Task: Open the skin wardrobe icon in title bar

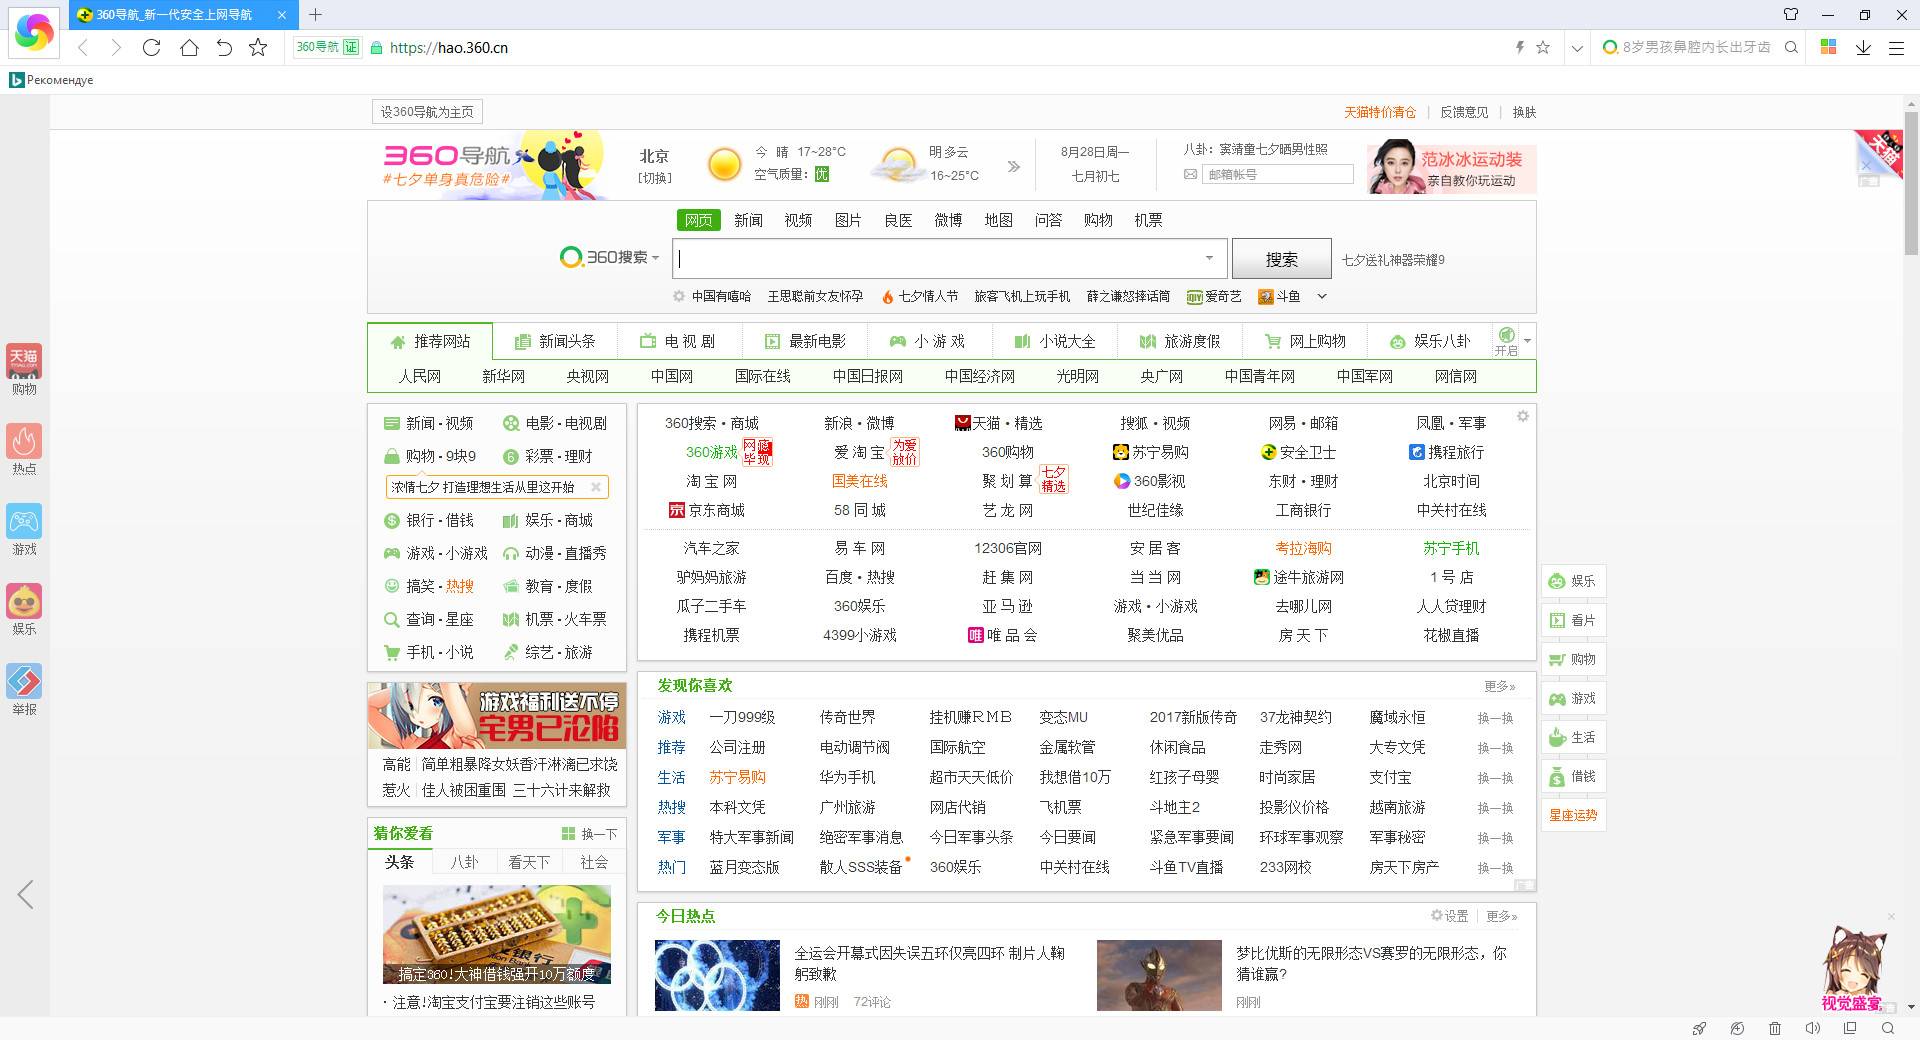Action: 1791,14
